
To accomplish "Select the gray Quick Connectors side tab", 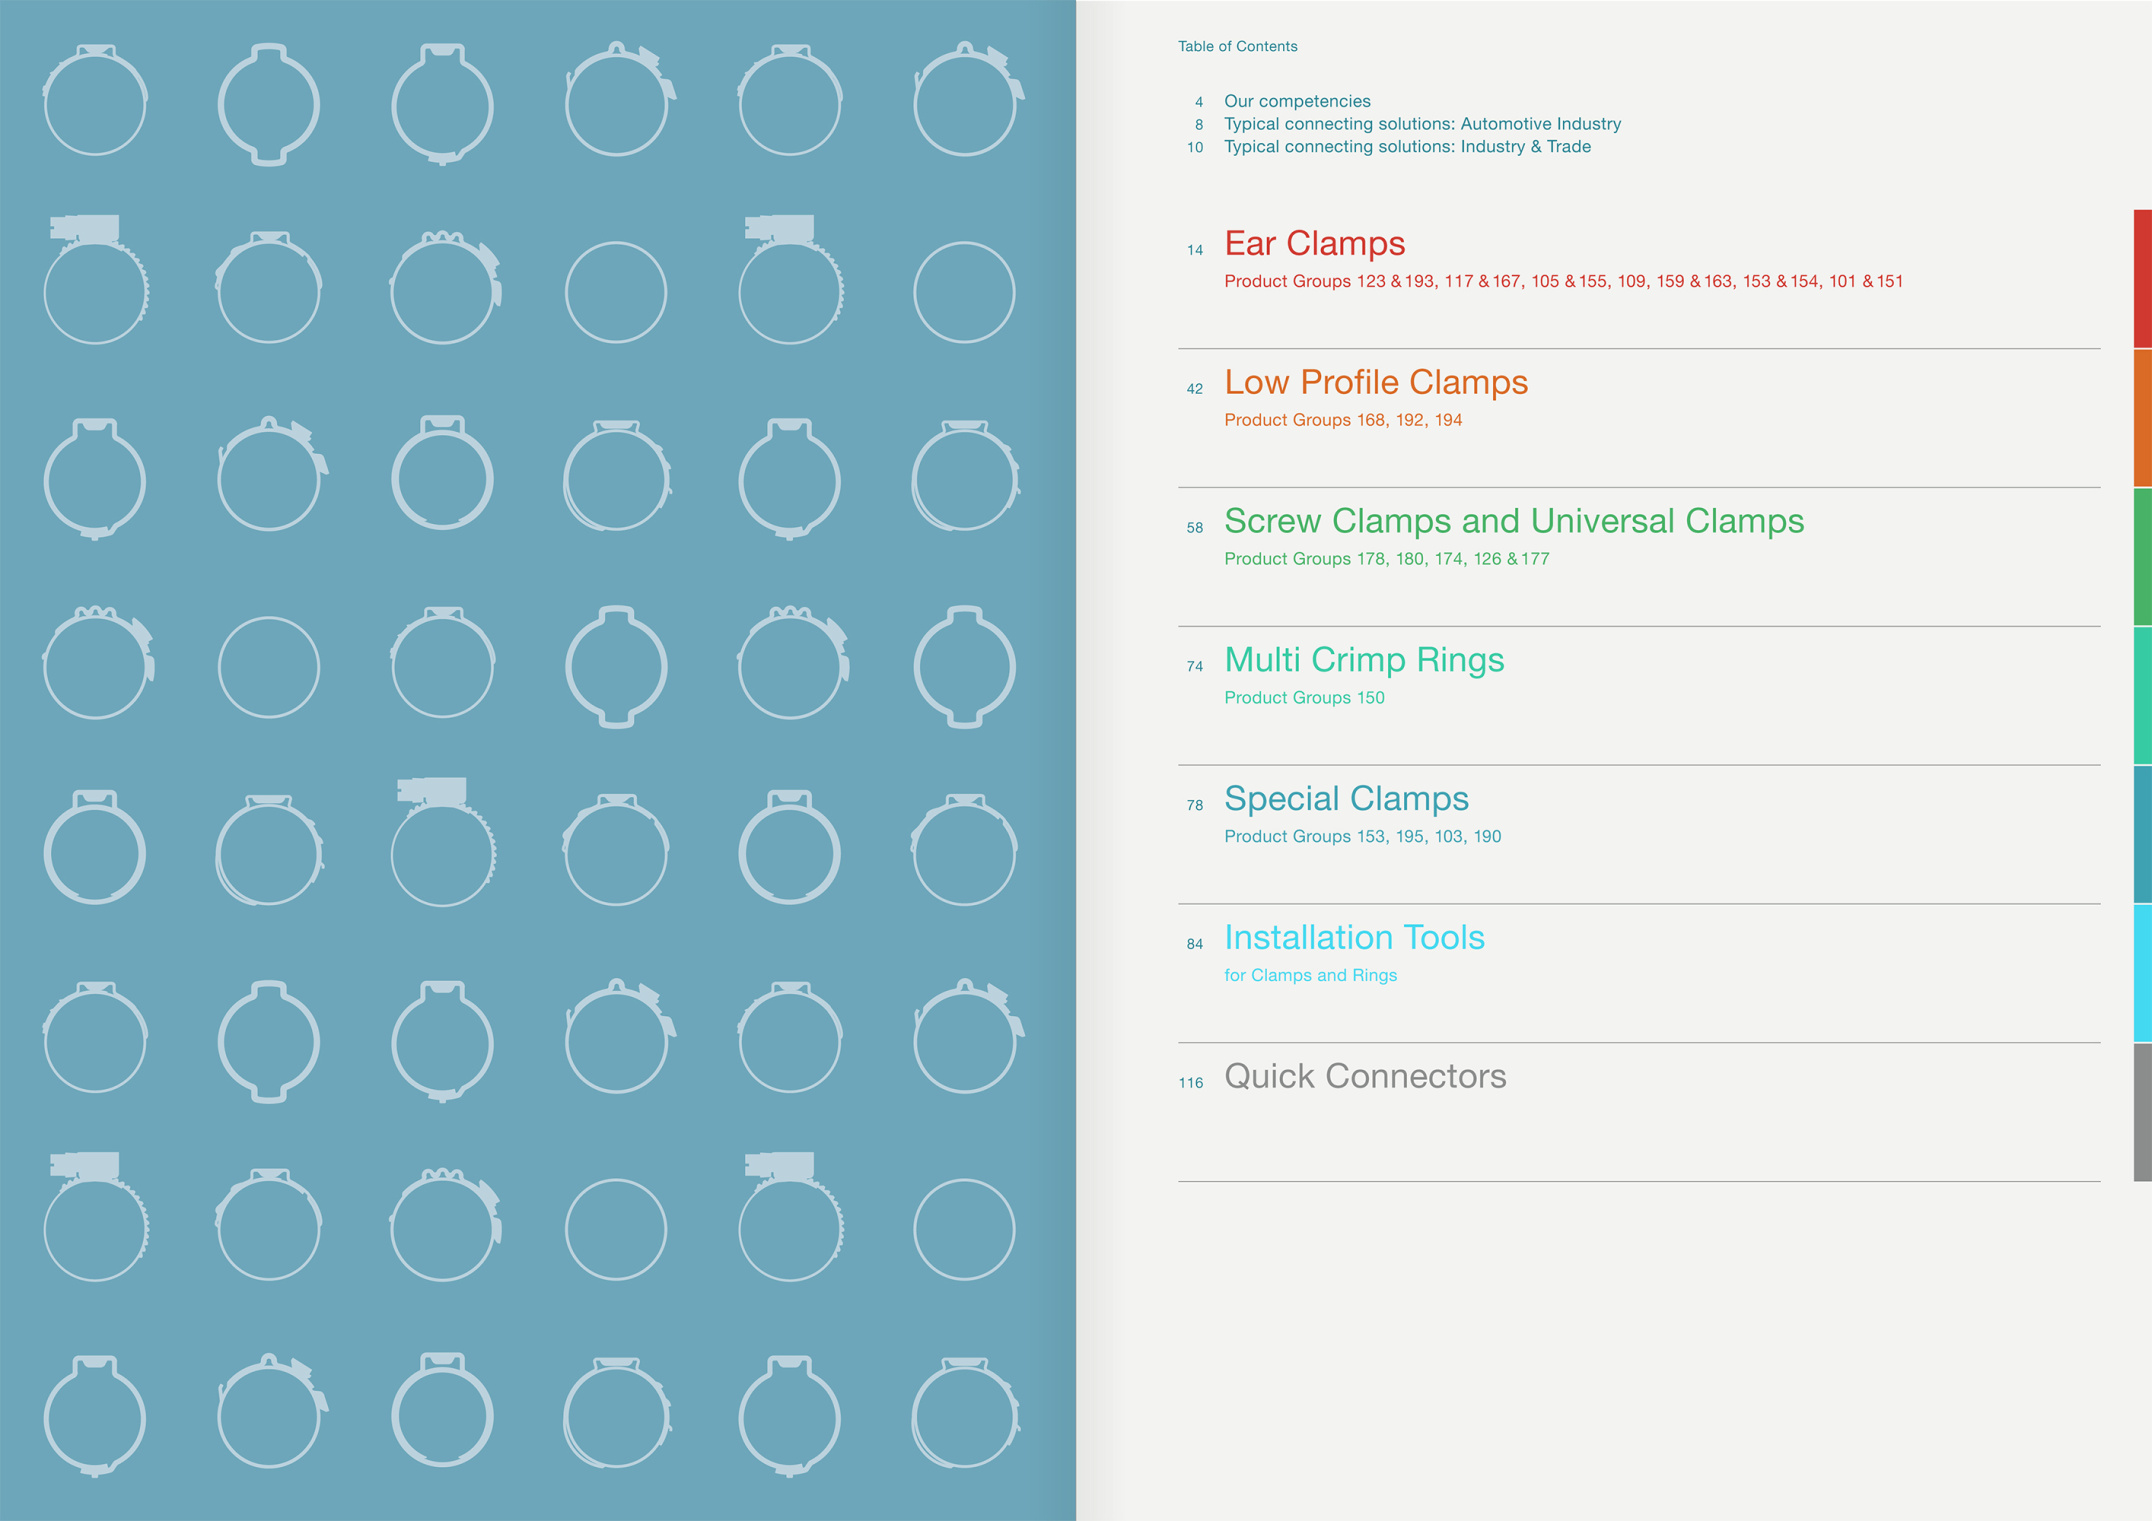I will click(x=2142, y=1112).
